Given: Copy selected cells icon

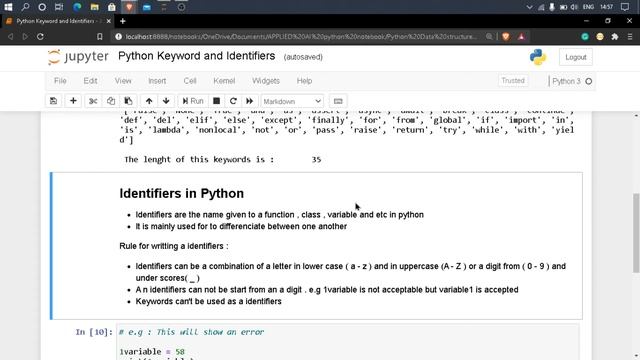Looking at the screenshot, I should pyautogui.click(x=111, y=101).
